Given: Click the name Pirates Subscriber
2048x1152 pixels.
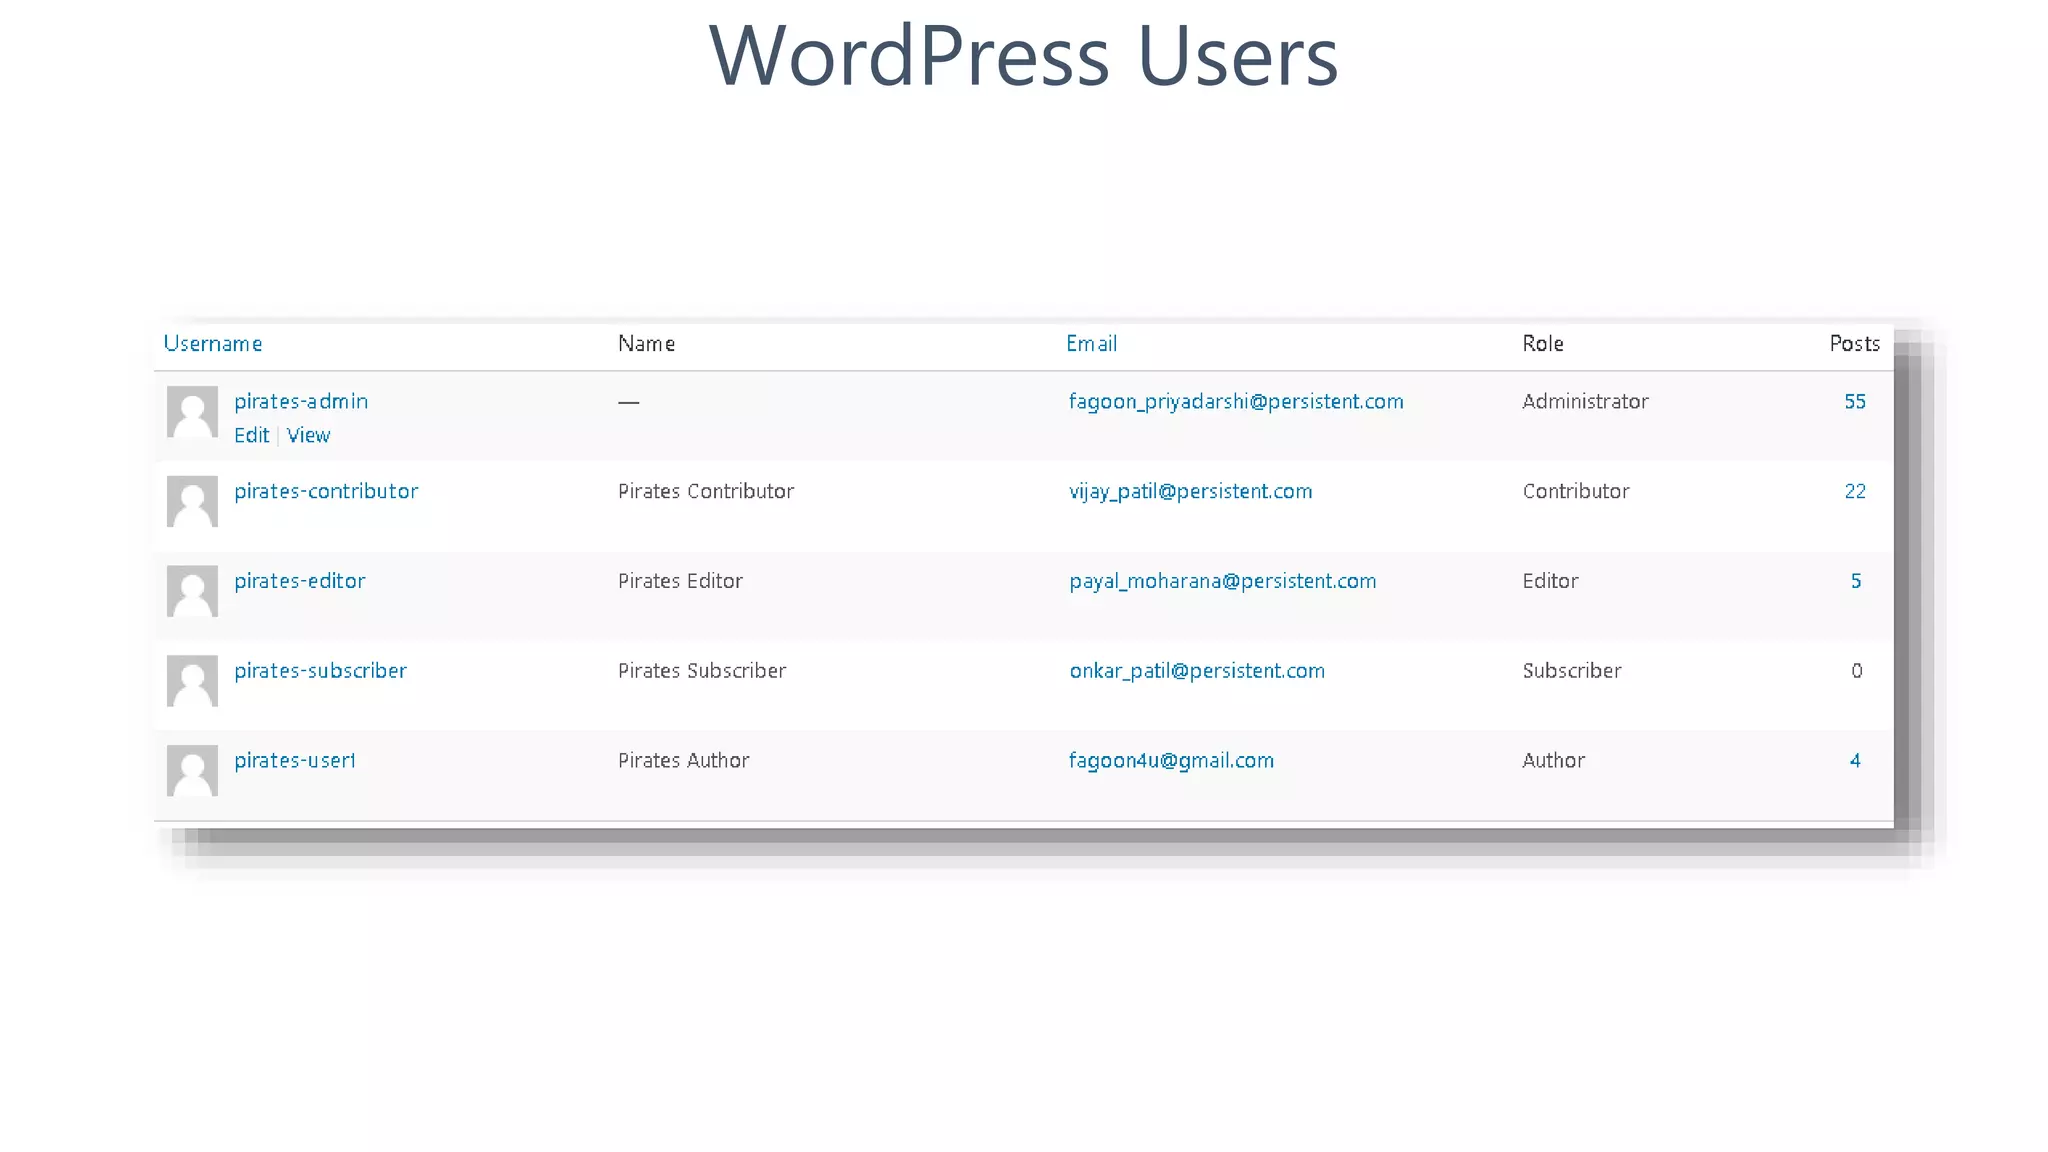Looking at the screenshot, I should pos(702,671).
